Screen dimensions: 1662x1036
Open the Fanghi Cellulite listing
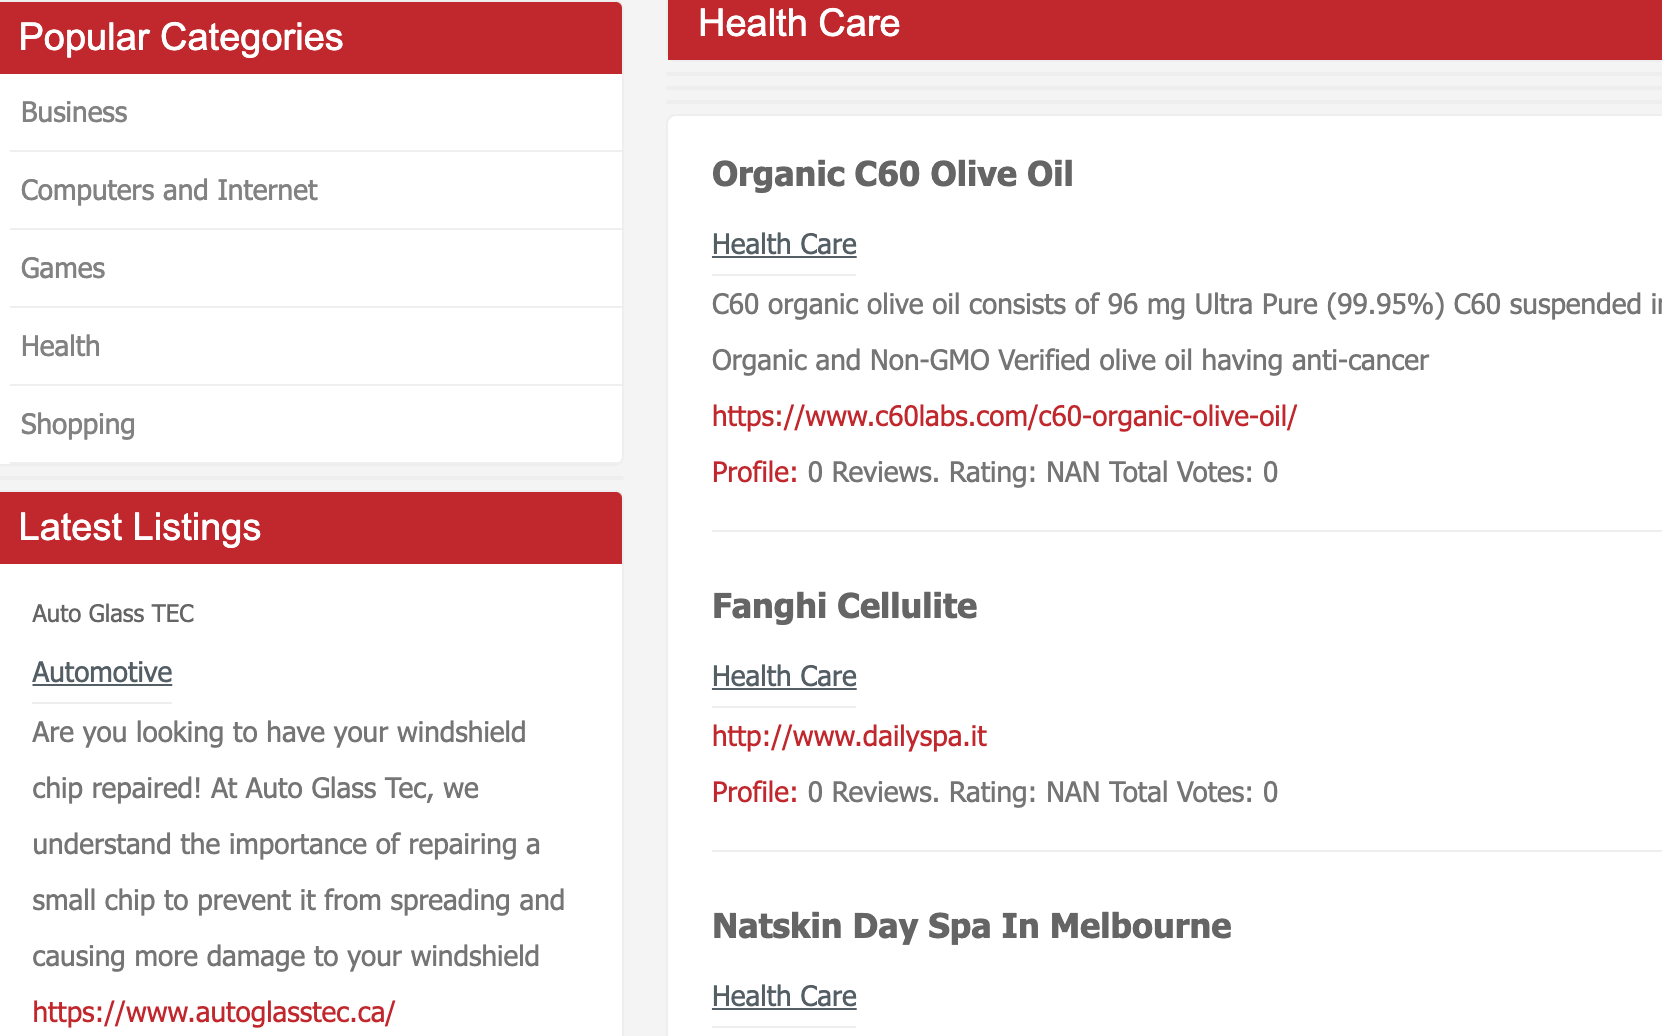pyautogui.click(x=844, y=606)
